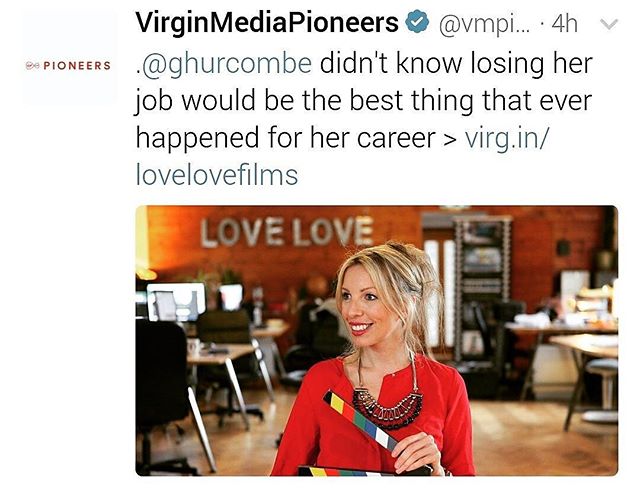Click the @vmpi… account handle
The image size is (640, 488).
click(484, 24)
